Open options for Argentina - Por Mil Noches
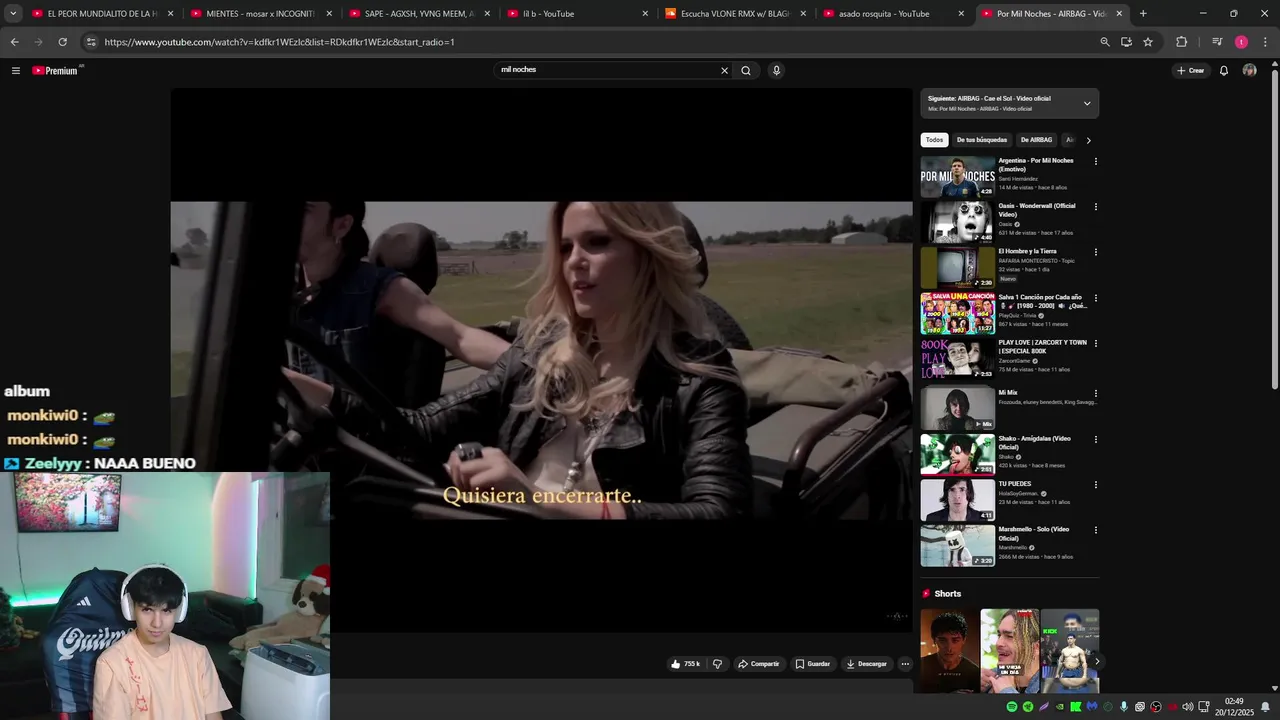This screenshot has height=720, width=1280. click(x=1095, y=161)
